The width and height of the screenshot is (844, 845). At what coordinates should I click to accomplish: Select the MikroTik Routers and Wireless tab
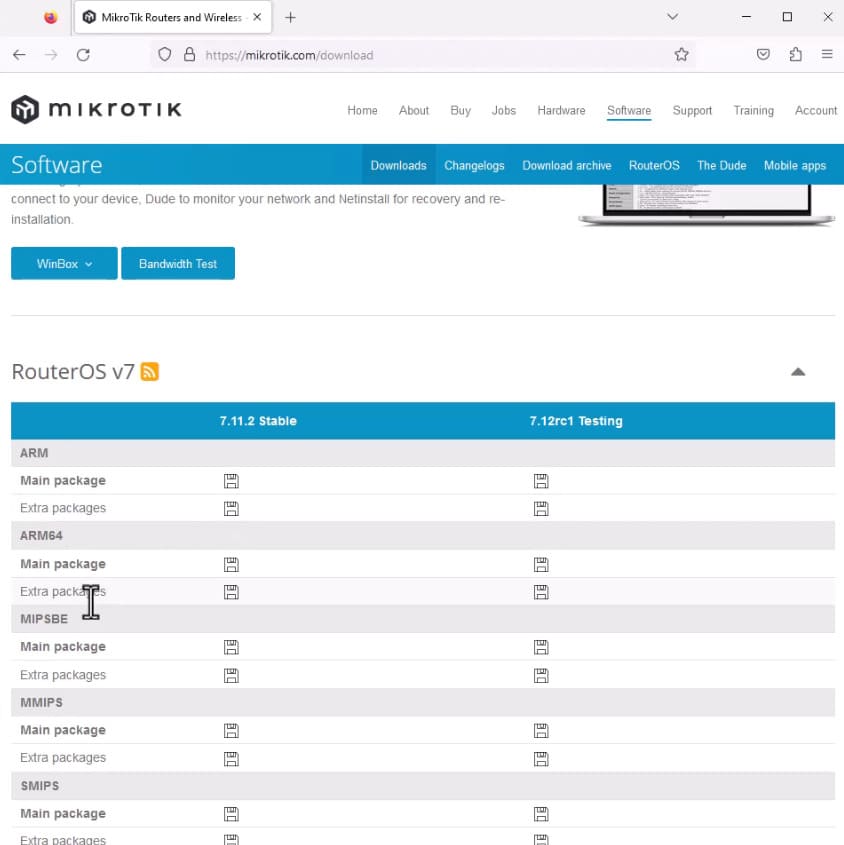[172, 17]
